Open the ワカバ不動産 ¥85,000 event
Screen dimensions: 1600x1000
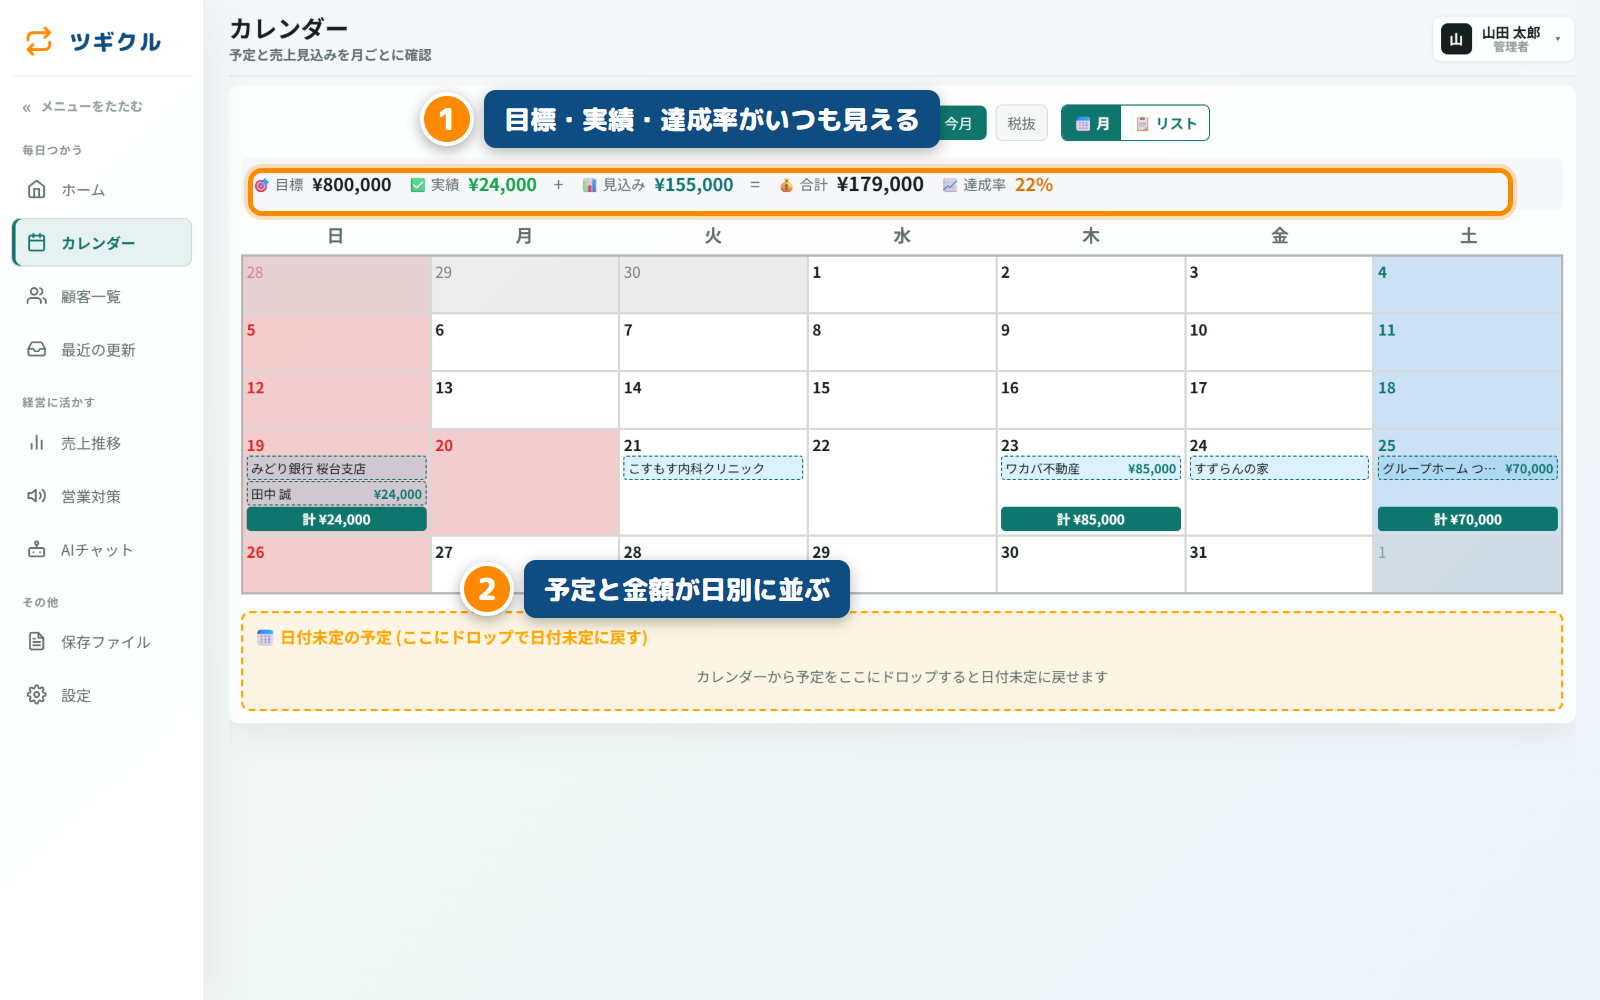pyautogui.click(x=1091, y=468)
